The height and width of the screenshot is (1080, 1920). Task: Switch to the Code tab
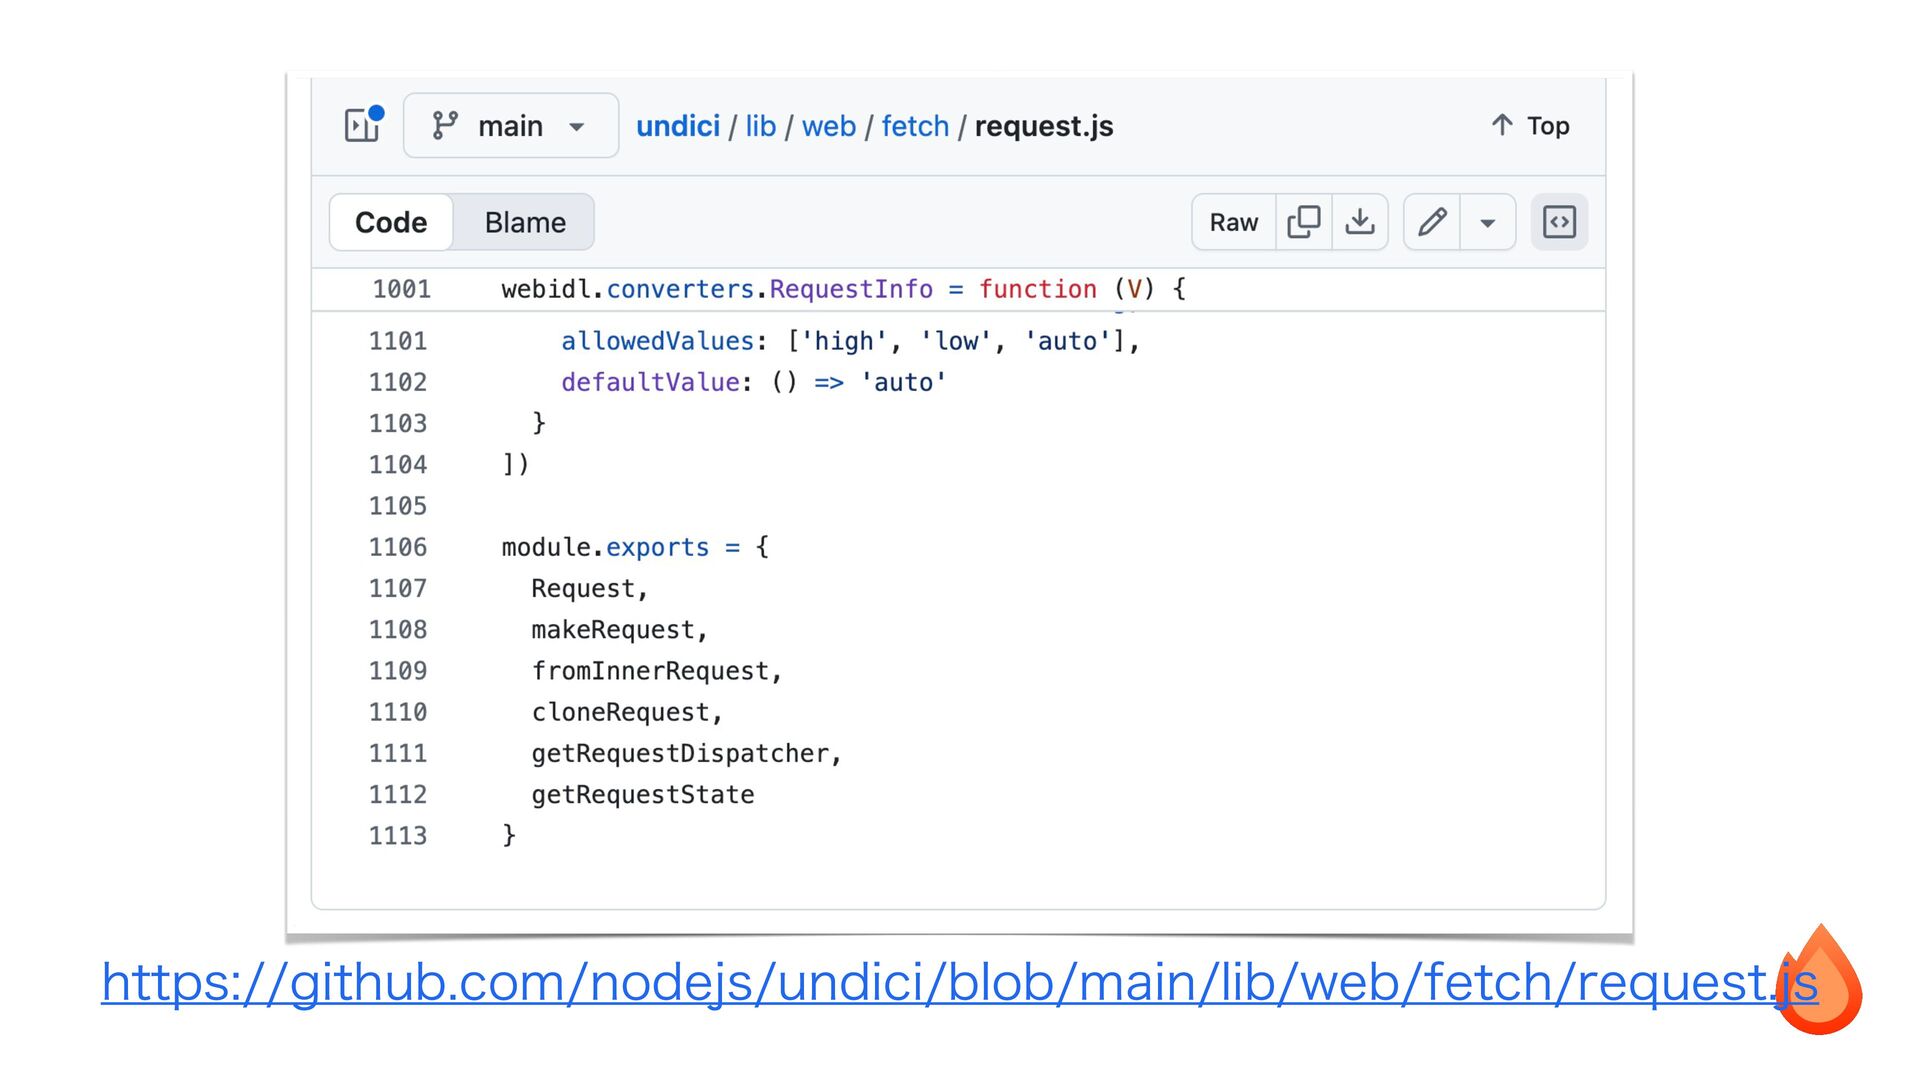click(391, 222)
